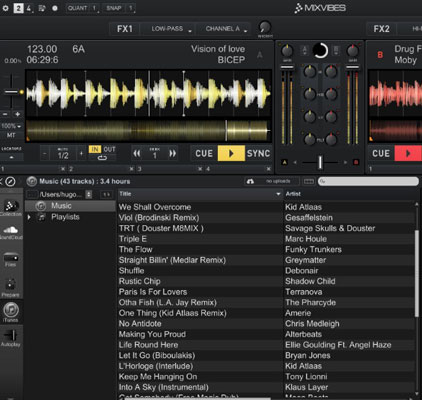Toggle the MT master tempo button
This screenshot has width=422, height=400.
click(11, 135)
